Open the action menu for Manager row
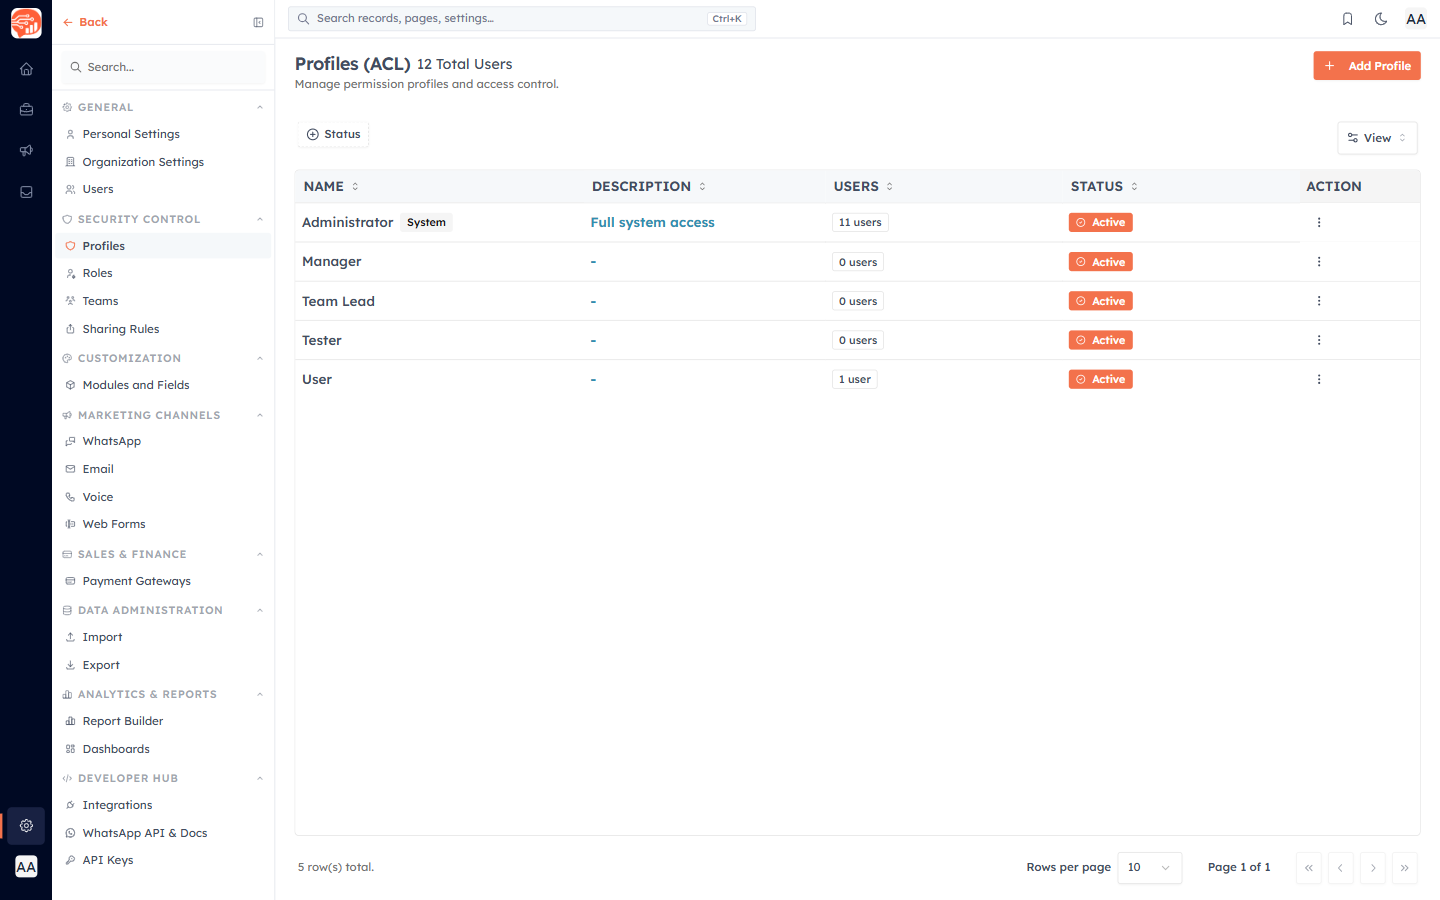1440x900 pixels. click(1319, 262)
